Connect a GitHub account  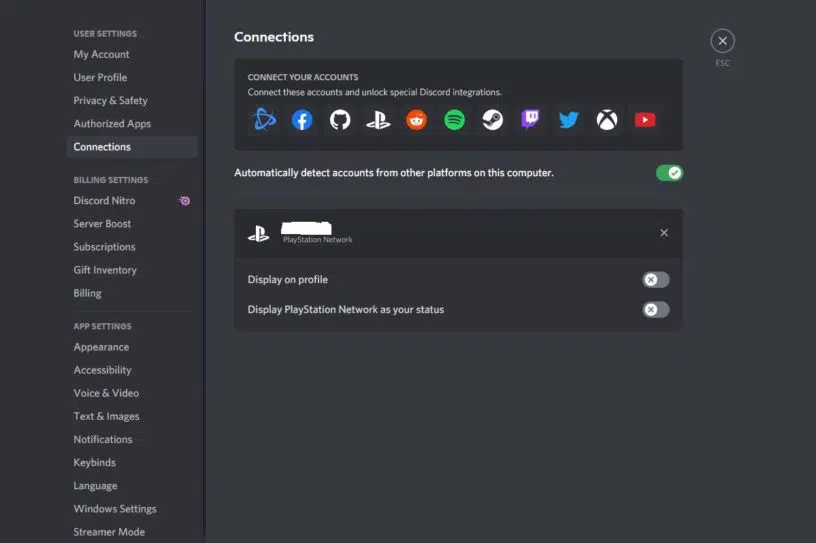[x=340, y=120]
